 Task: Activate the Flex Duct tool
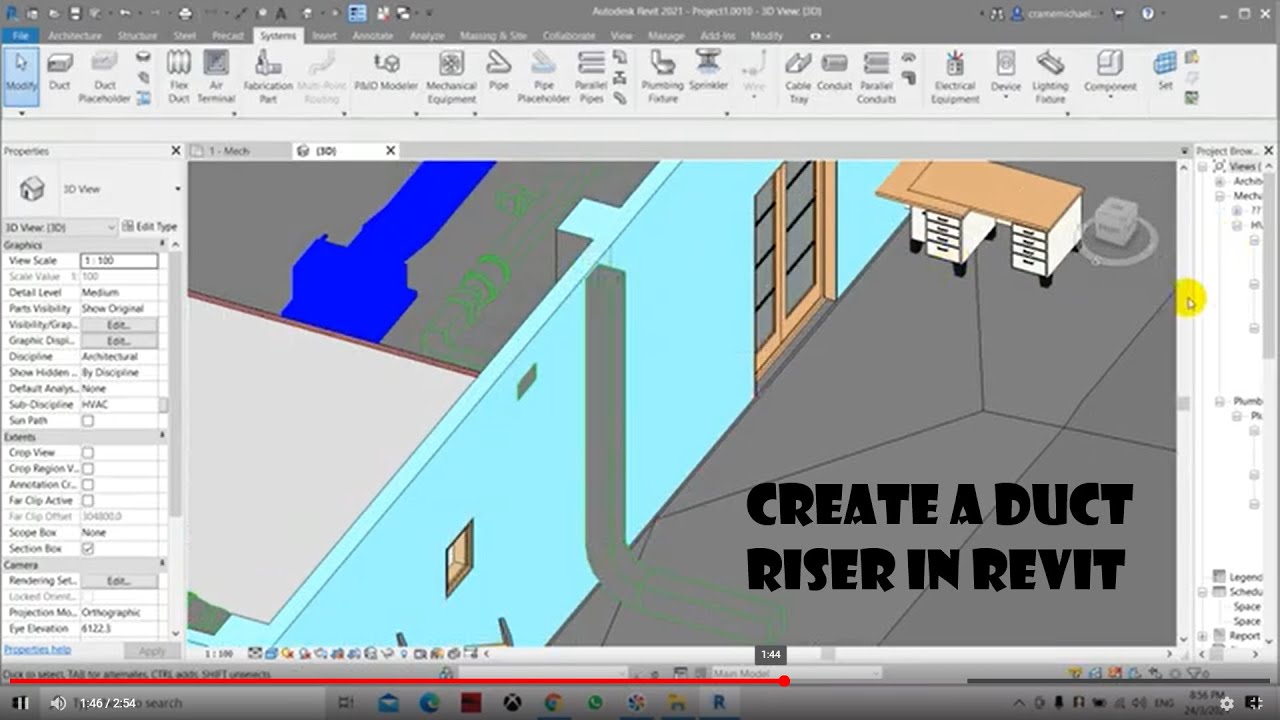tap(179, 78)
